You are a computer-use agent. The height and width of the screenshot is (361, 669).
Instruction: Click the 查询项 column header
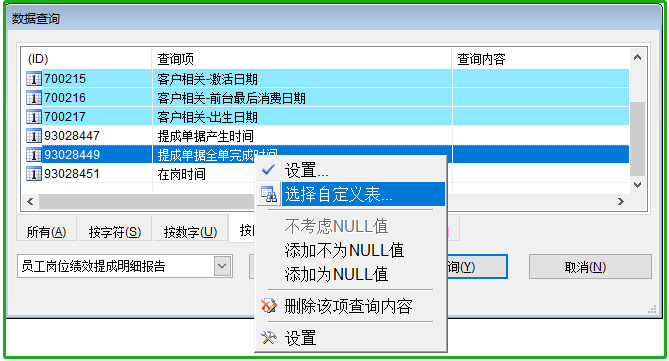tap(302, 59)
